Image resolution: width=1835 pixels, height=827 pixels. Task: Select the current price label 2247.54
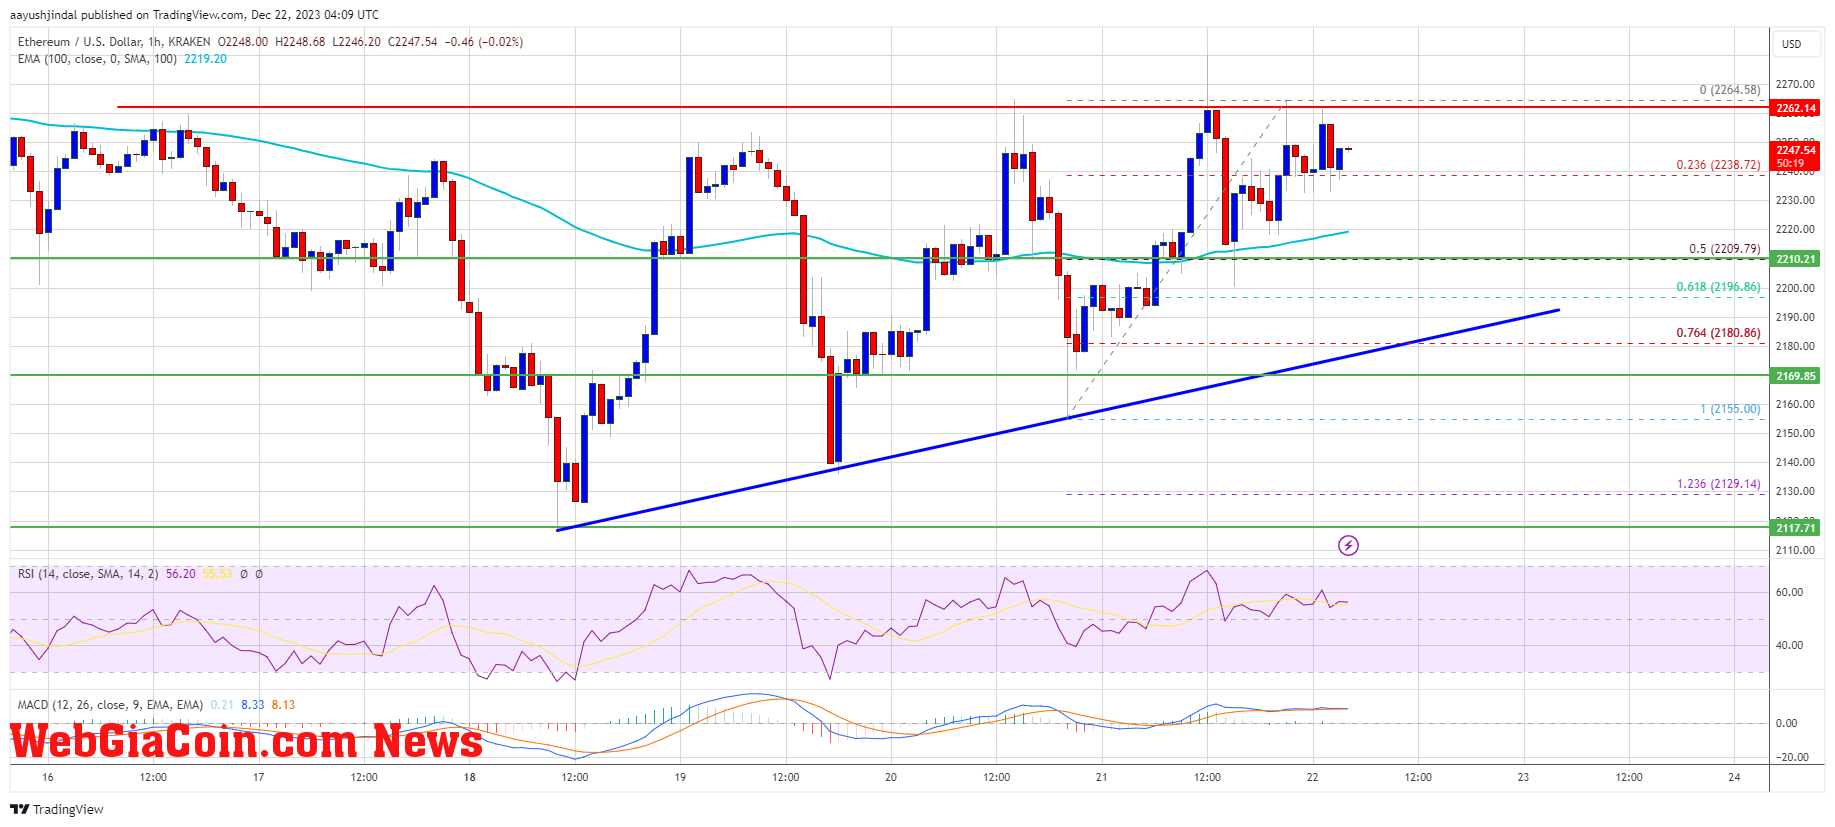(1796, 150)
